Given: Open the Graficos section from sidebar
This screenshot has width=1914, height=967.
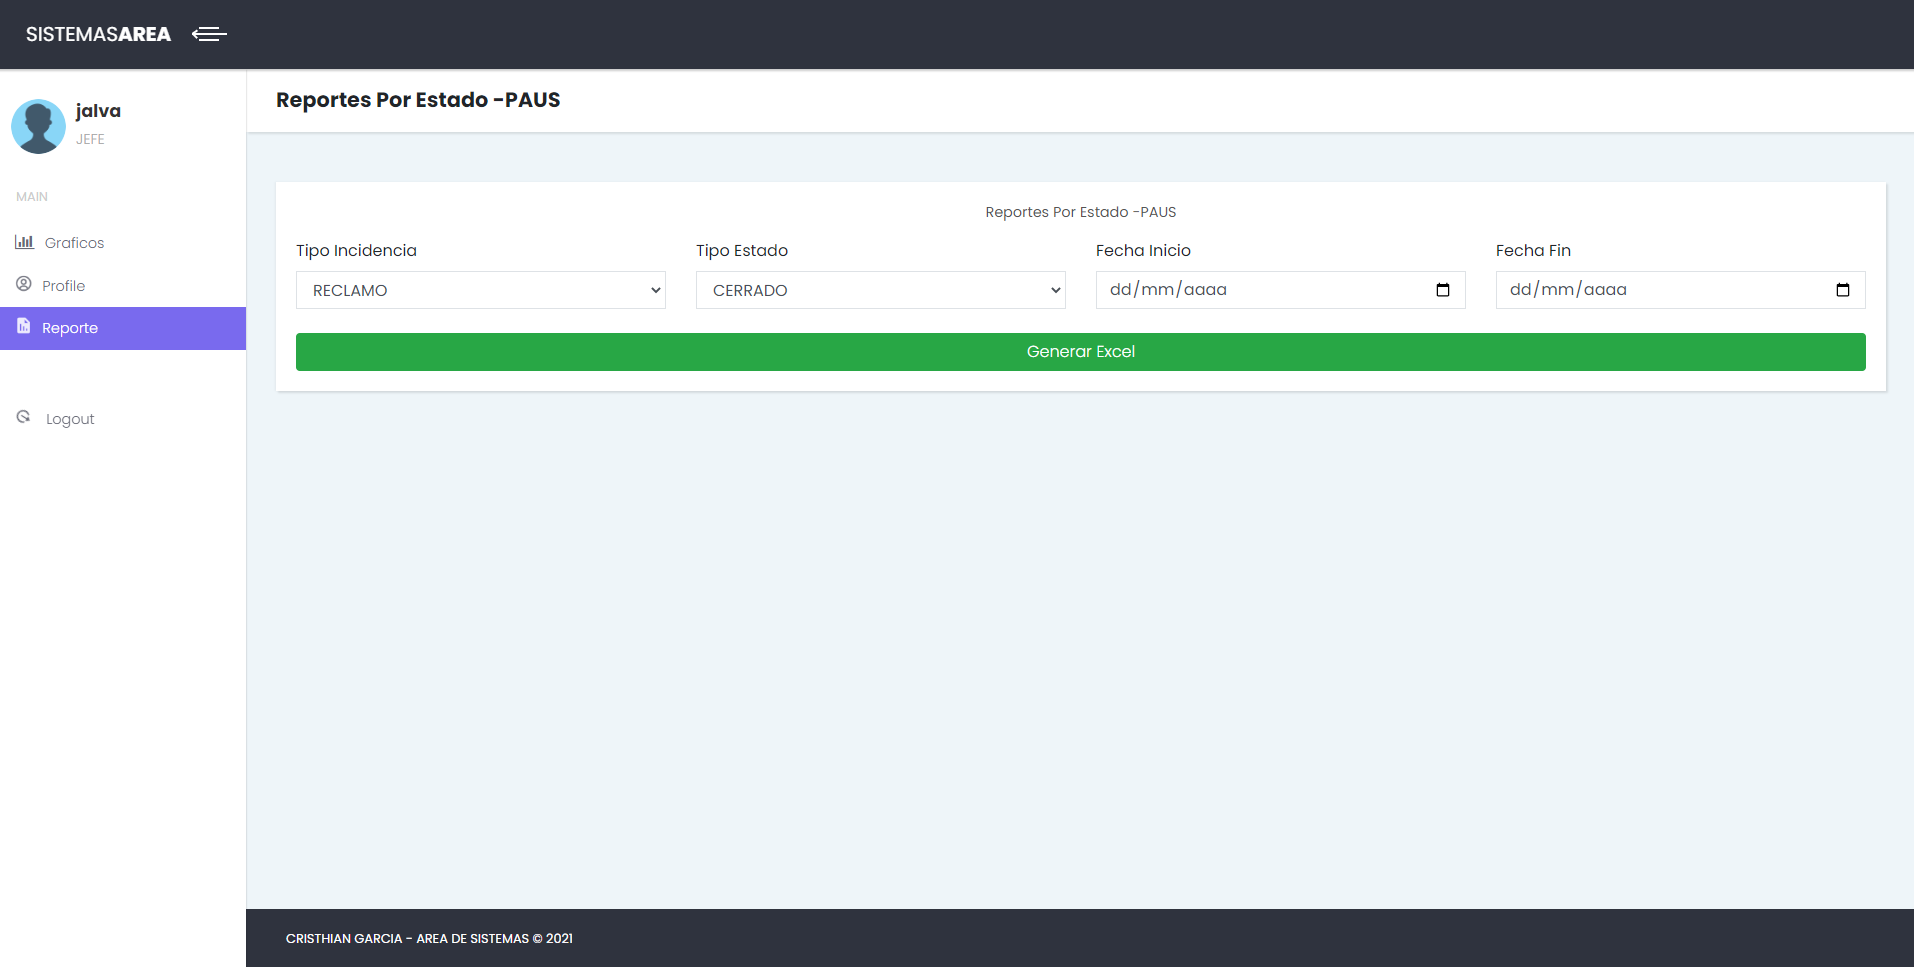Looking at the screenshot, I should (74, 242).
